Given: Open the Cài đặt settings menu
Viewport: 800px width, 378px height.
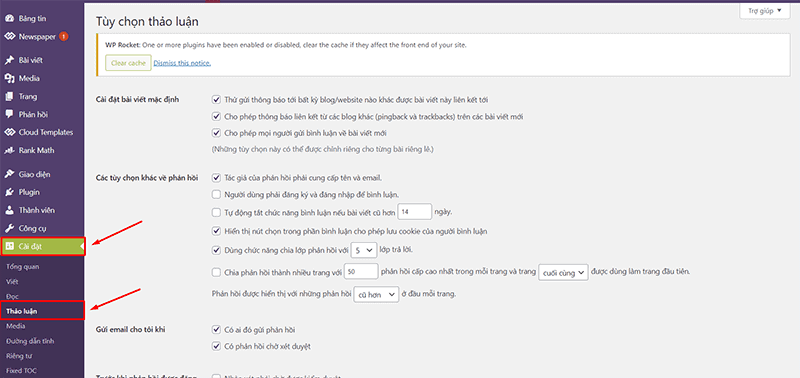Looking at the screenshot, I should (x=42, y=247).
